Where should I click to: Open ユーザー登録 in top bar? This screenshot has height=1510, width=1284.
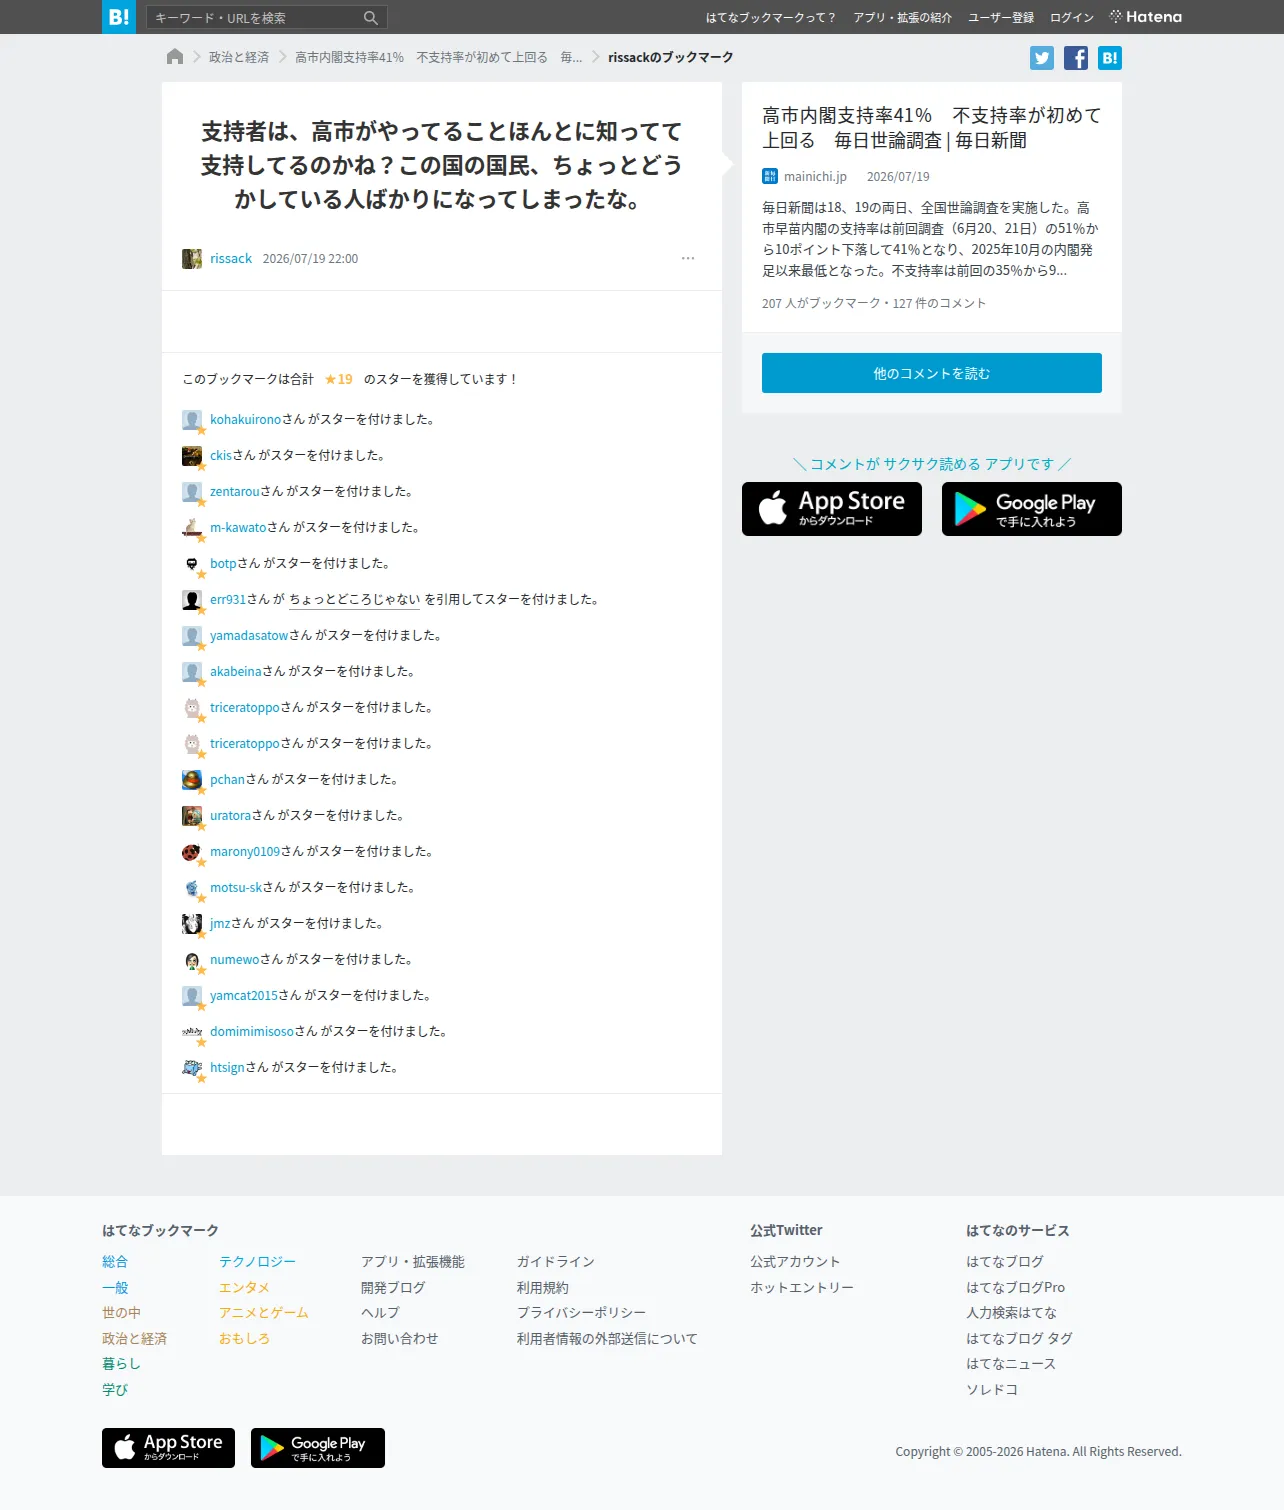pyautogui.click(x=1001, y=18)
